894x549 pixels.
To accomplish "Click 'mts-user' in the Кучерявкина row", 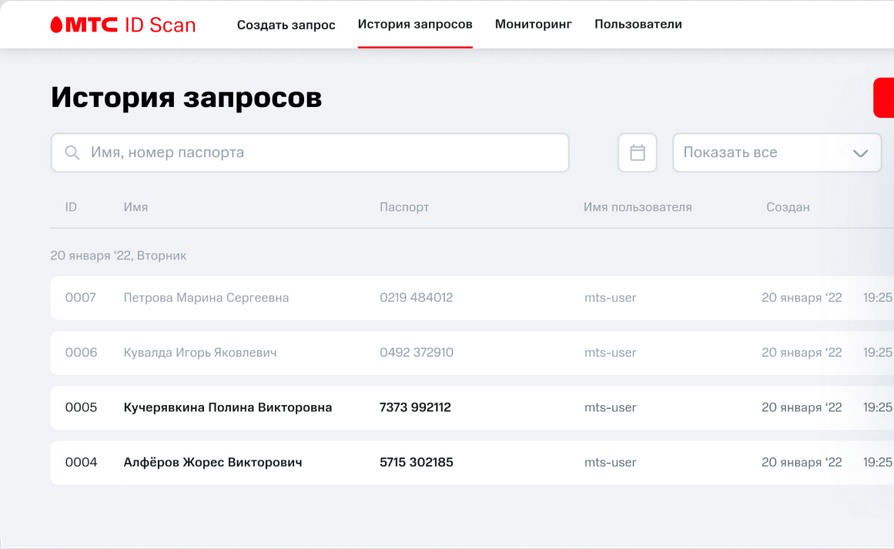I will tap(610, 407).
